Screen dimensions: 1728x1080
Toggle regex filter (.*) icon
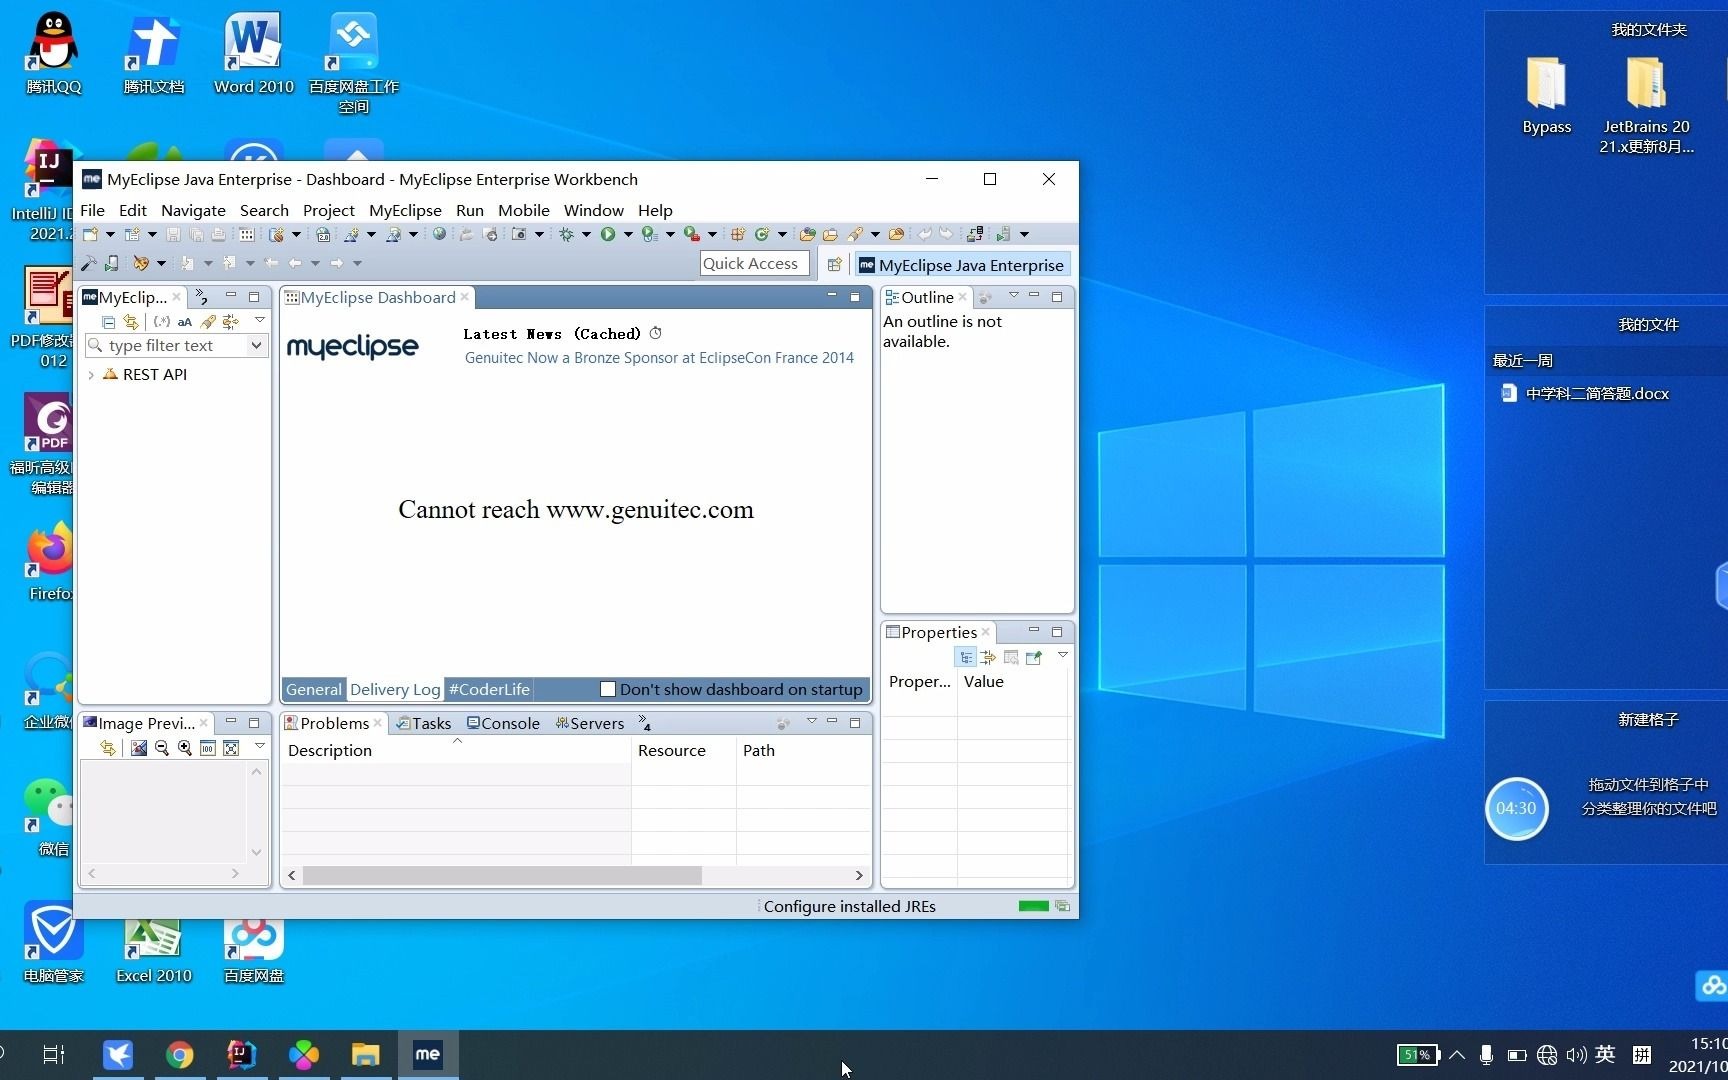pyautogui.click(x=161, y=321)
